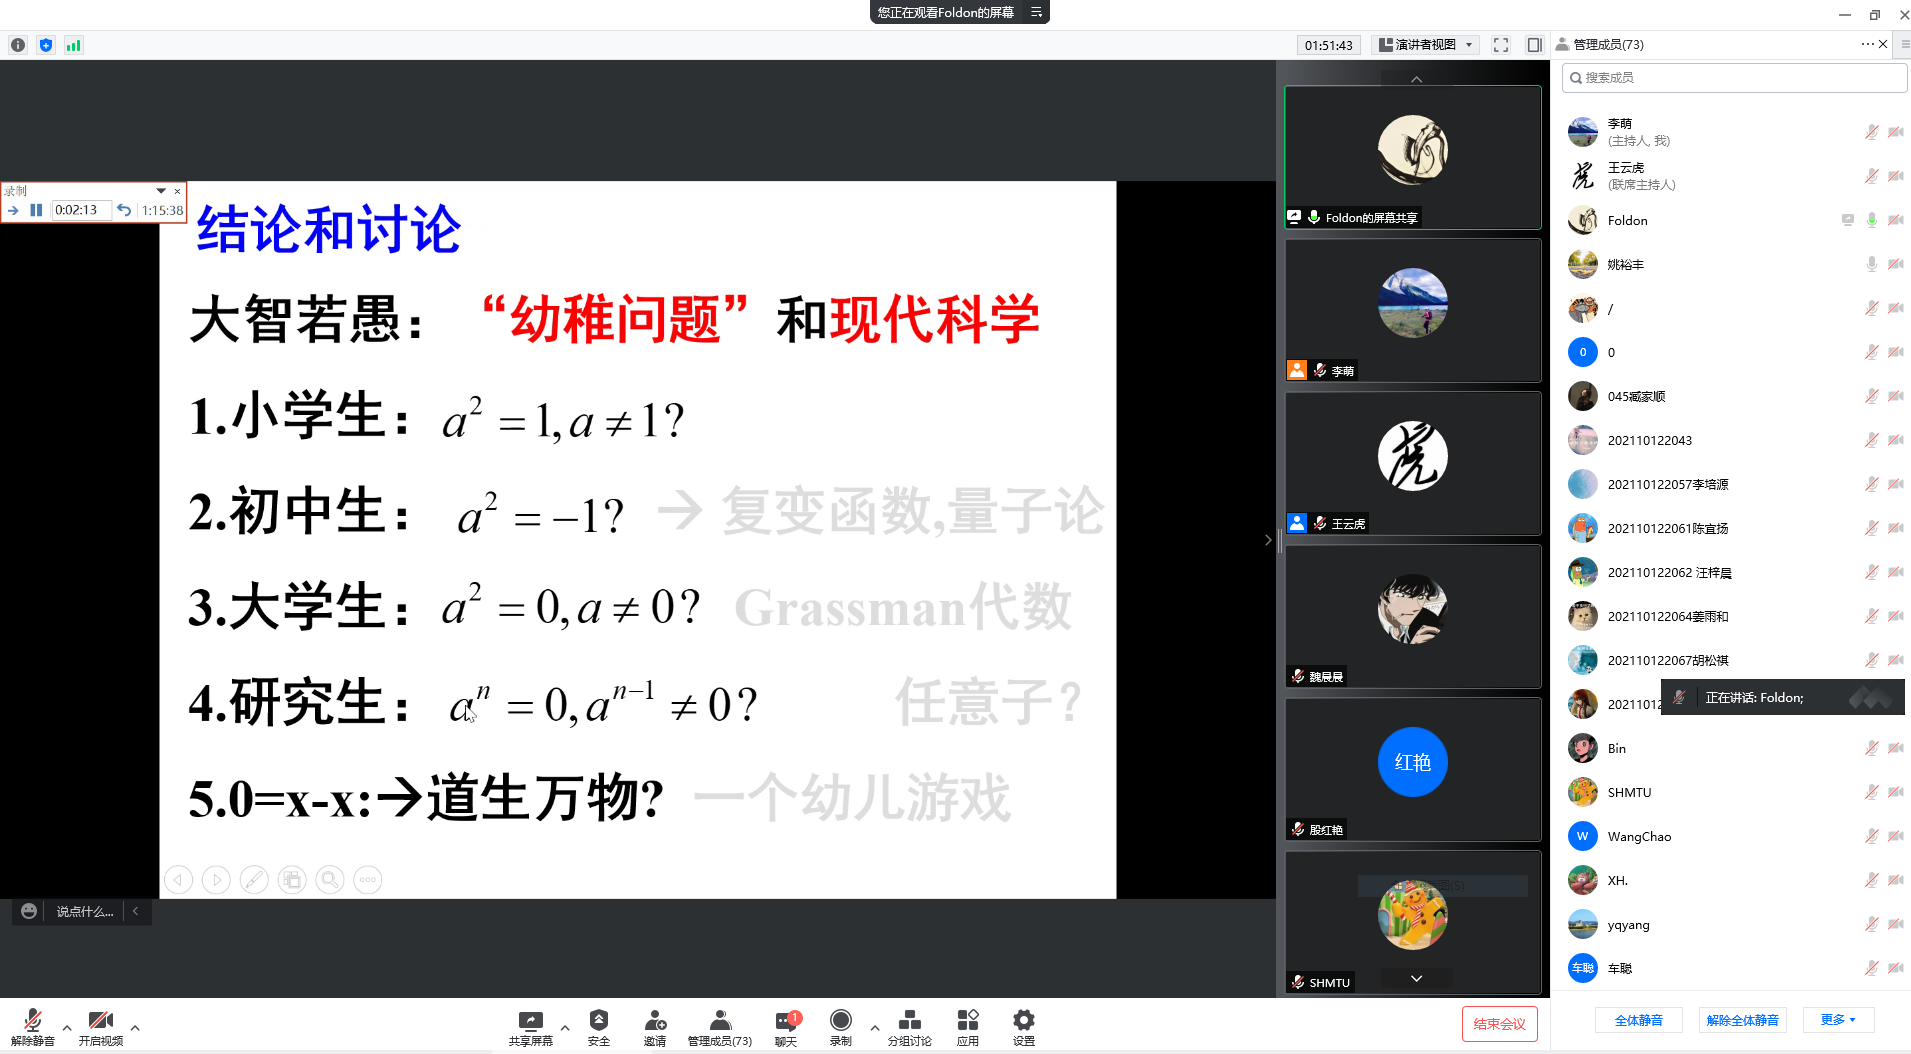Turn on camera with 开启视频
Image resolution: width=1911 pixels, height=1054 pixels.
click(101, 1027)
